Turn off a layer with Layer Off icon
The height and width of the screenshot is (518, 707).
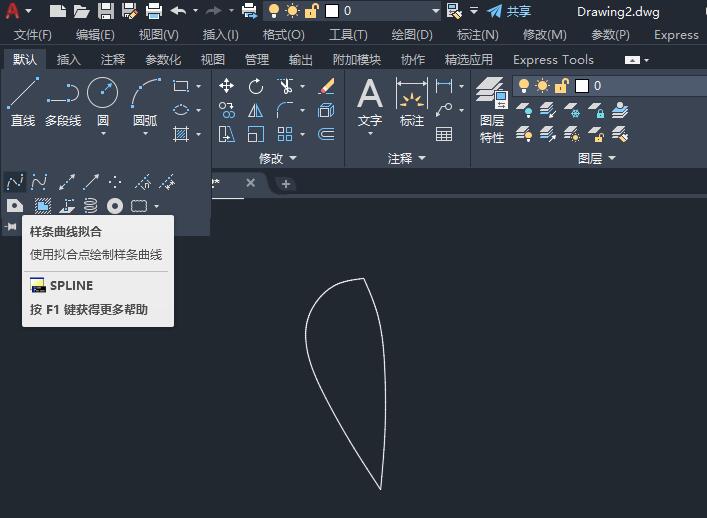tap(523, 110)
